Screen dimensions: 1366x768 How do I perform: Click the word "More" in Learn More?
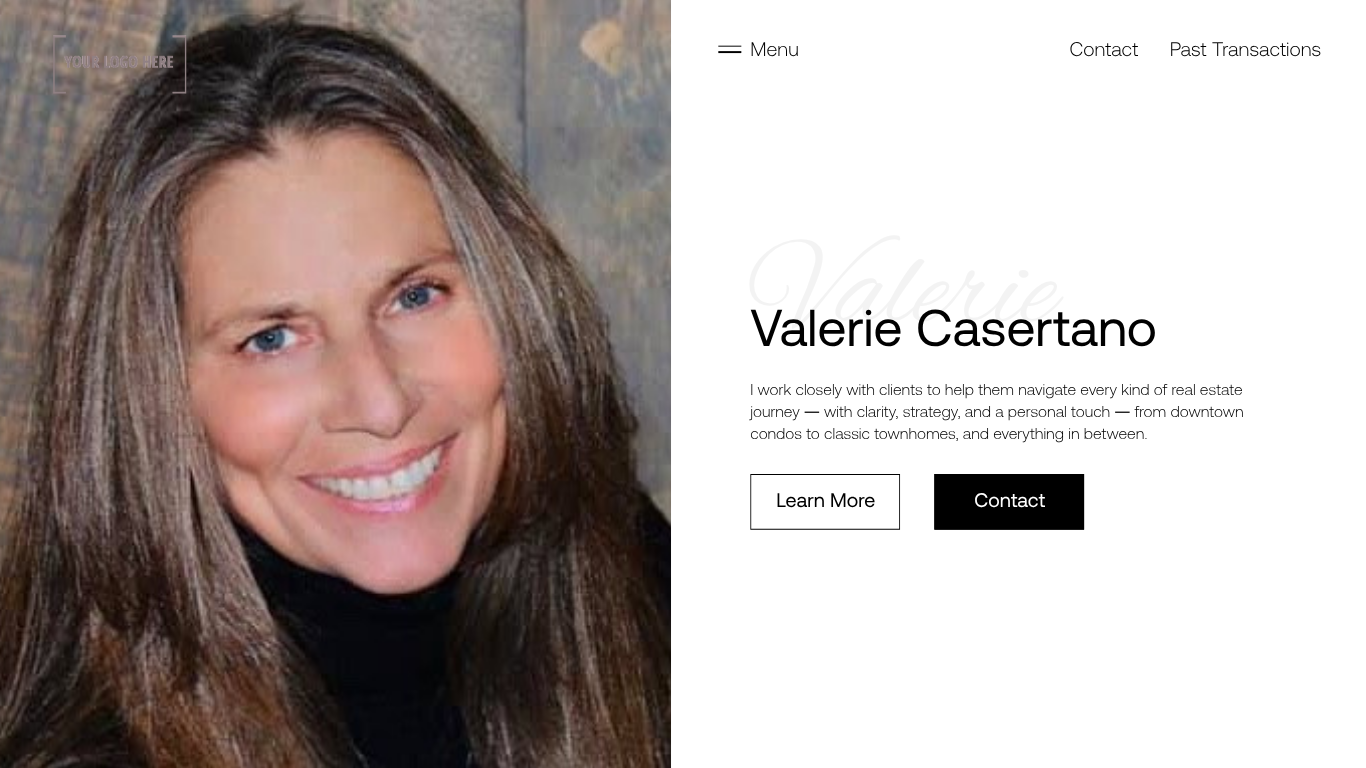tap(852, 501)
